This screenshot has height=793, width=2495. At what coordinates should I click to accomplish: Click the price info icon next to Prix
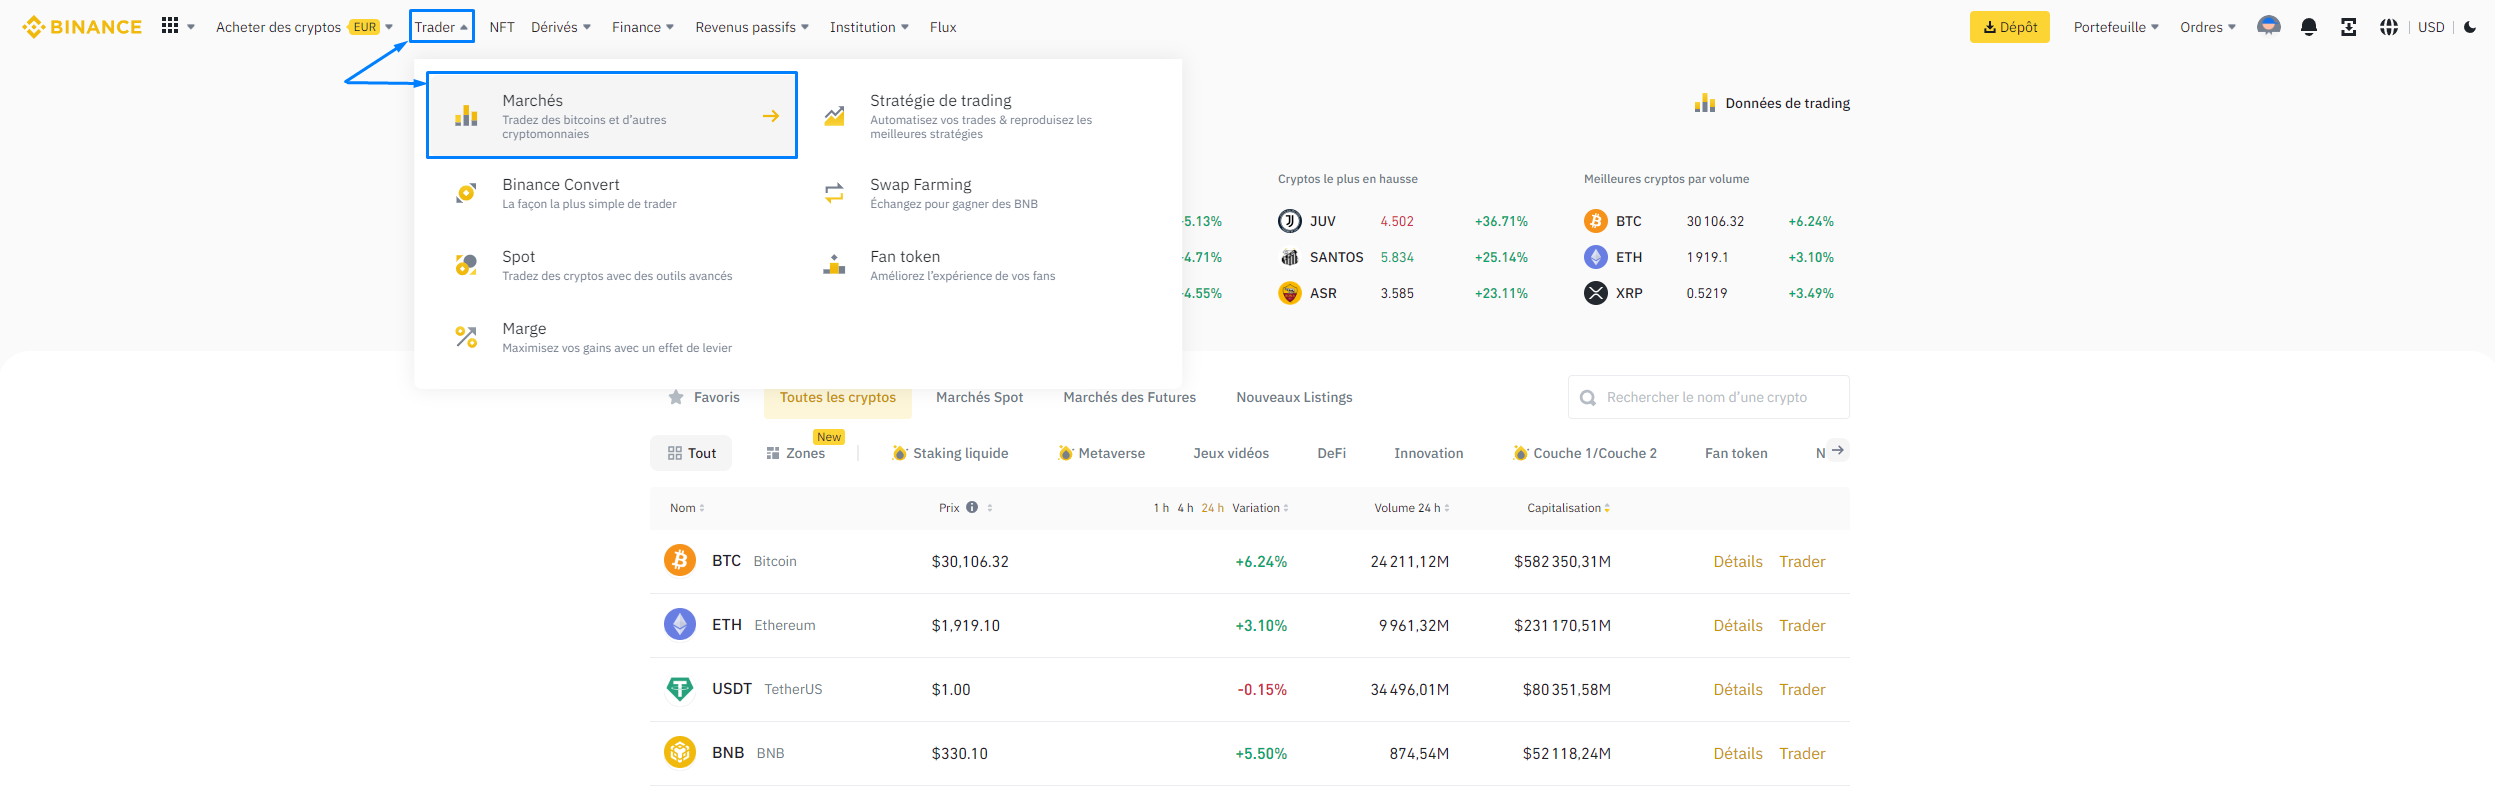[972, 508]
